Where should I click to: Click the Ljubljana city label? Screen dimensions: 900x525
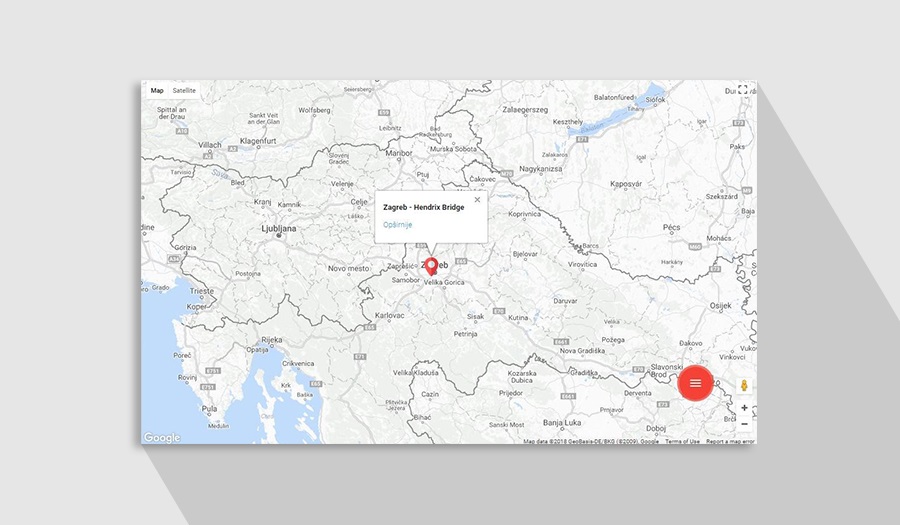tap(279, 228)
